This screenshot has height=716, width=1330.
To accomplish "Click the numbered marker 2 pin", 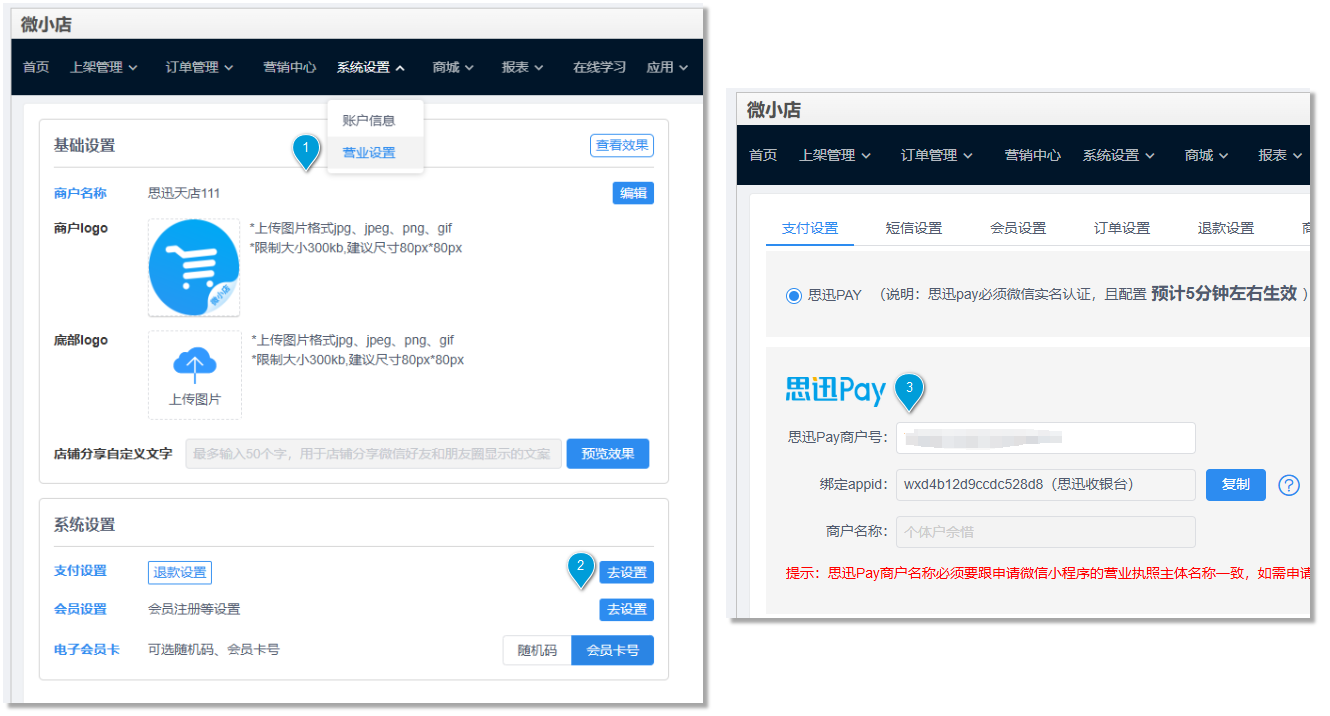I will click(x=581, y=567).
